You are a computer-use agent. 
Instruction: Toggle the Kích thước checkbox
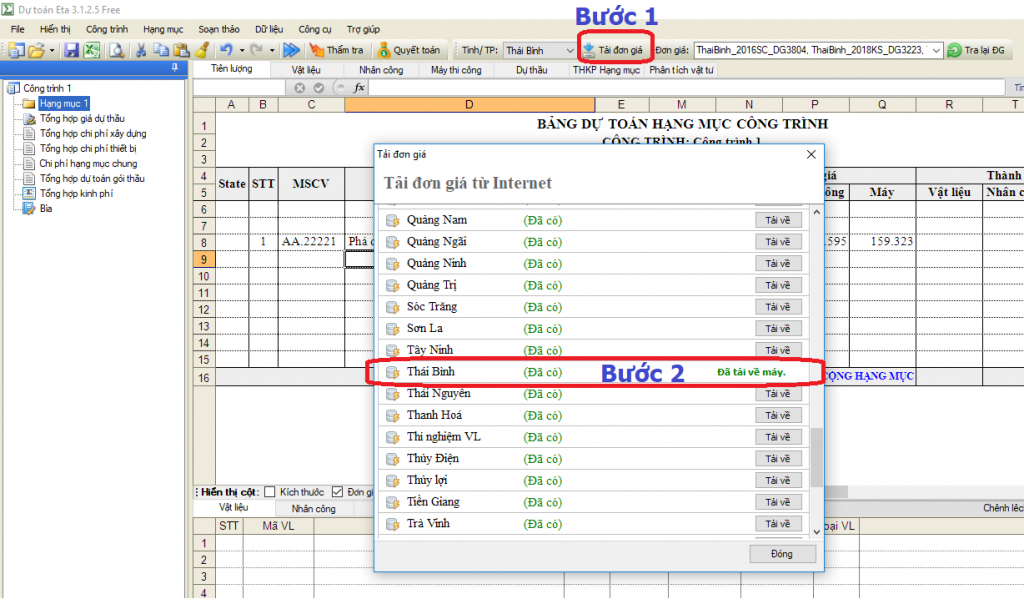270,492
